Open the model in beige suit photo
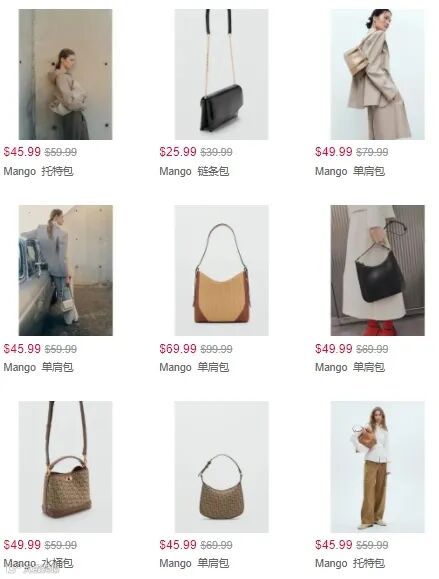The image size is (439, 579). click(x=377, y=74)
